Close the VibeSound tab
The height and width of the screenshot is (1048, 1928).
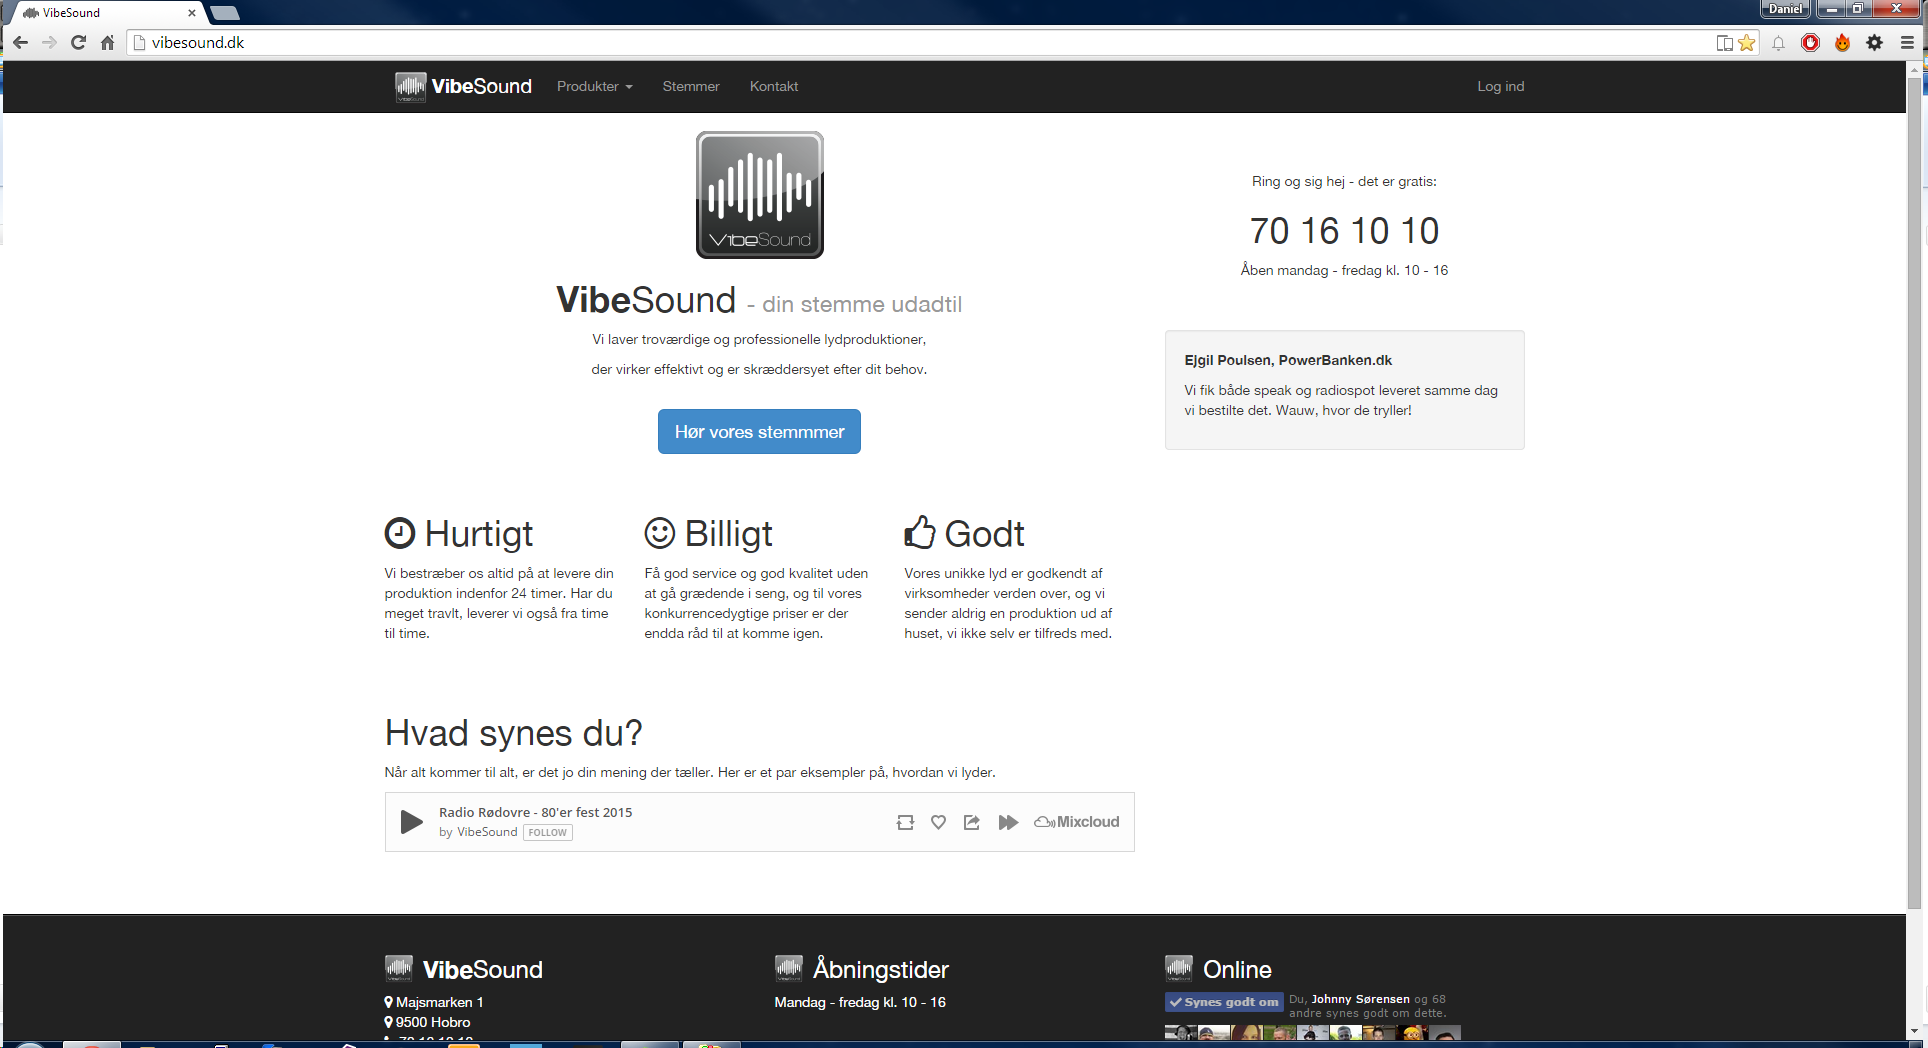(x=191, y=13)
